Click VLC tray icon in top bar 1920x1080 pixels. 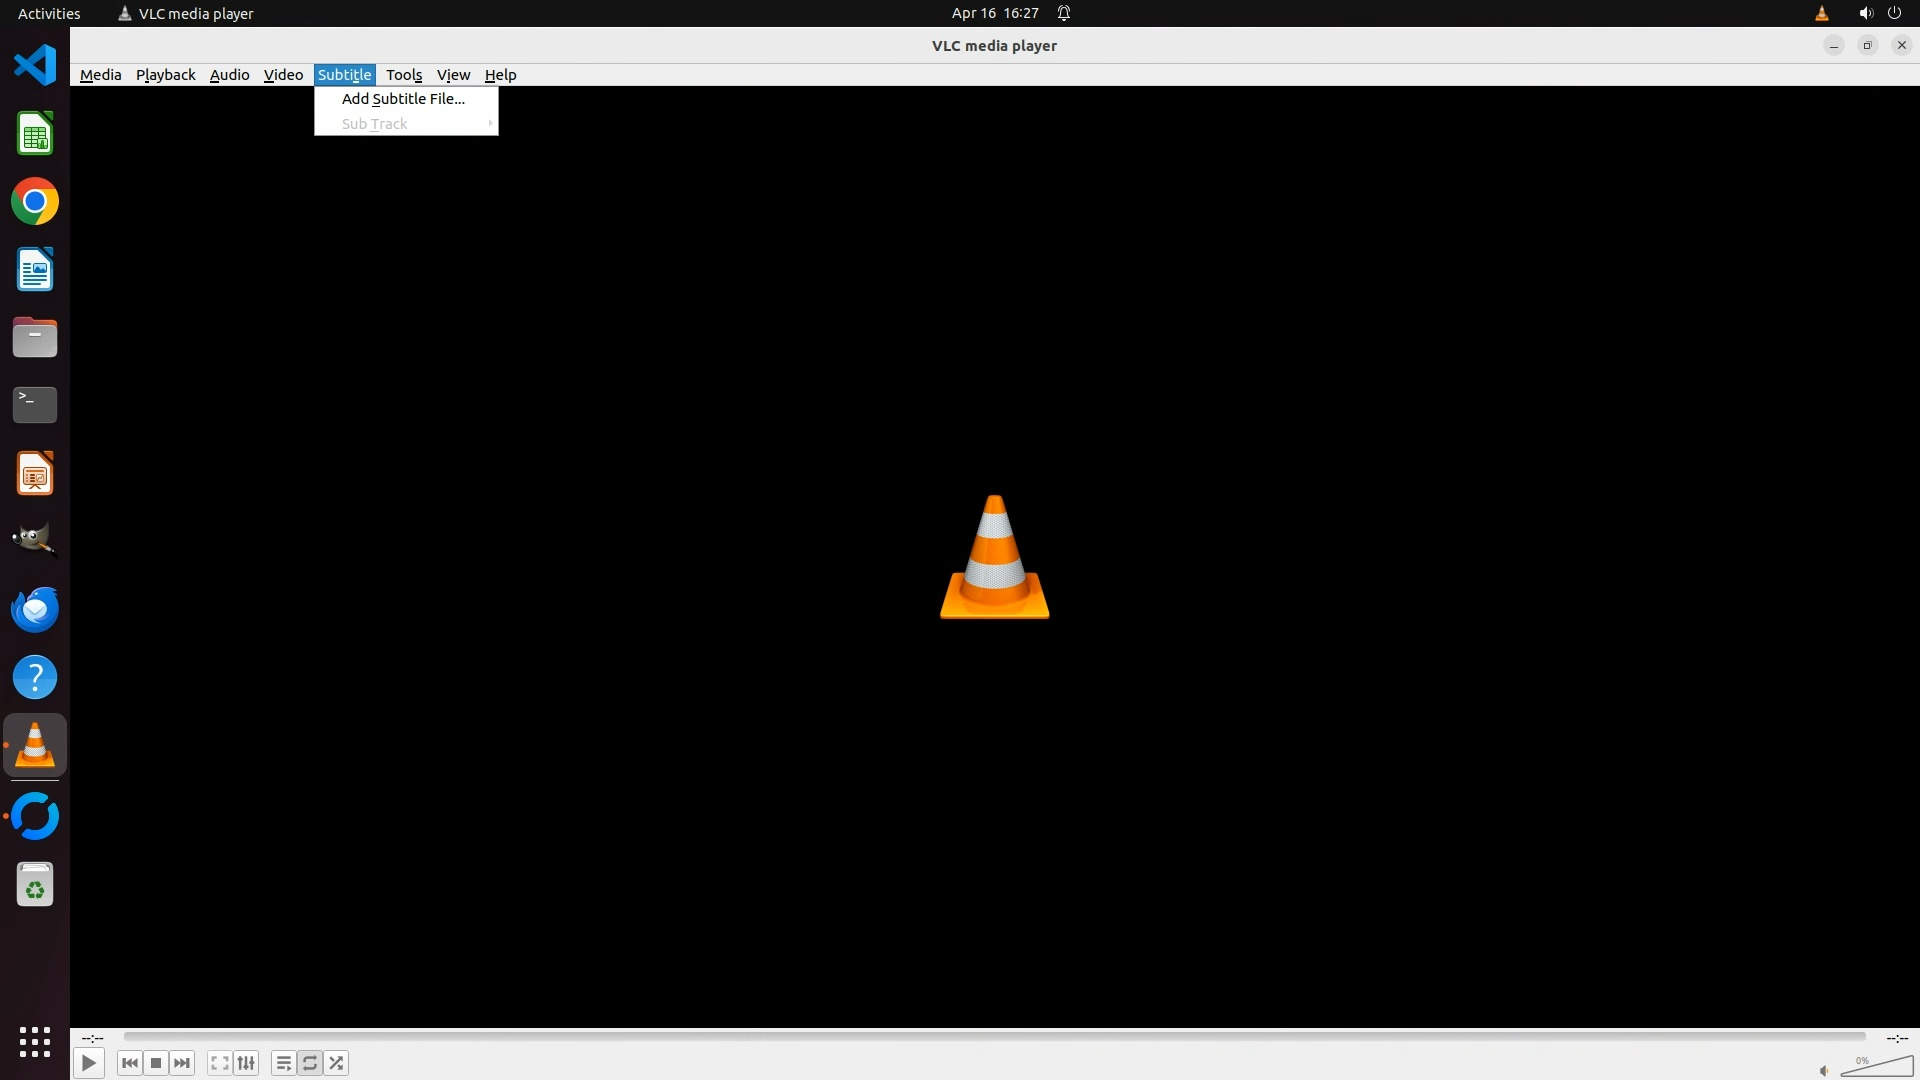coord(1821,13)
